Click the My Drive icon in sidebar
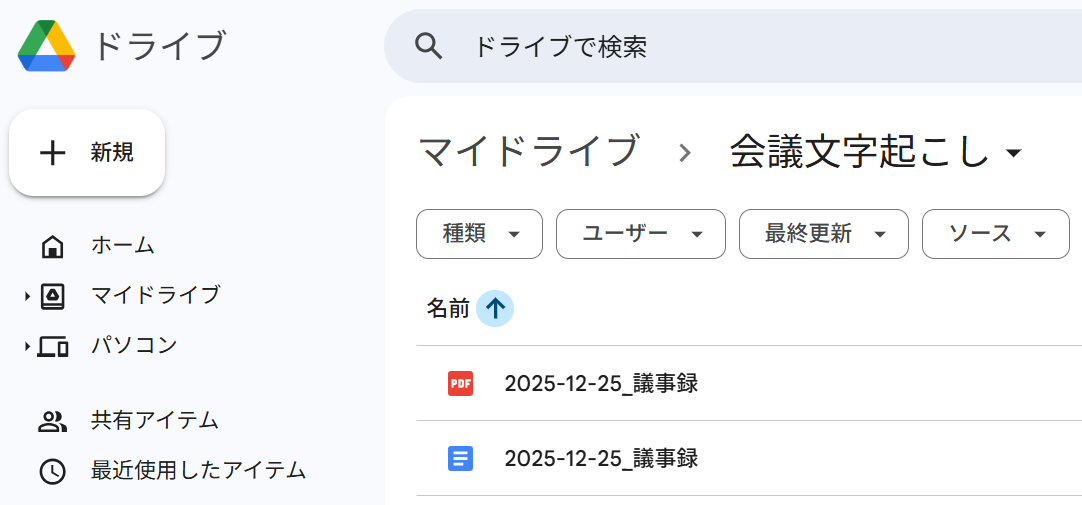Screen dimensions: 1082x505 point(52,296)
